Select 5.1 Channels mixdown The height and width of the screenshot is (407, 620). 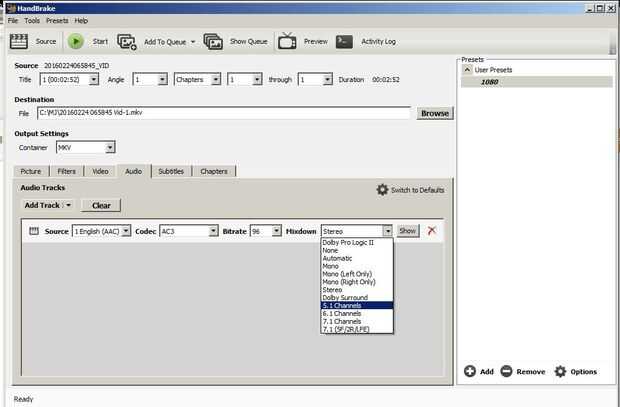click(357, 305)
